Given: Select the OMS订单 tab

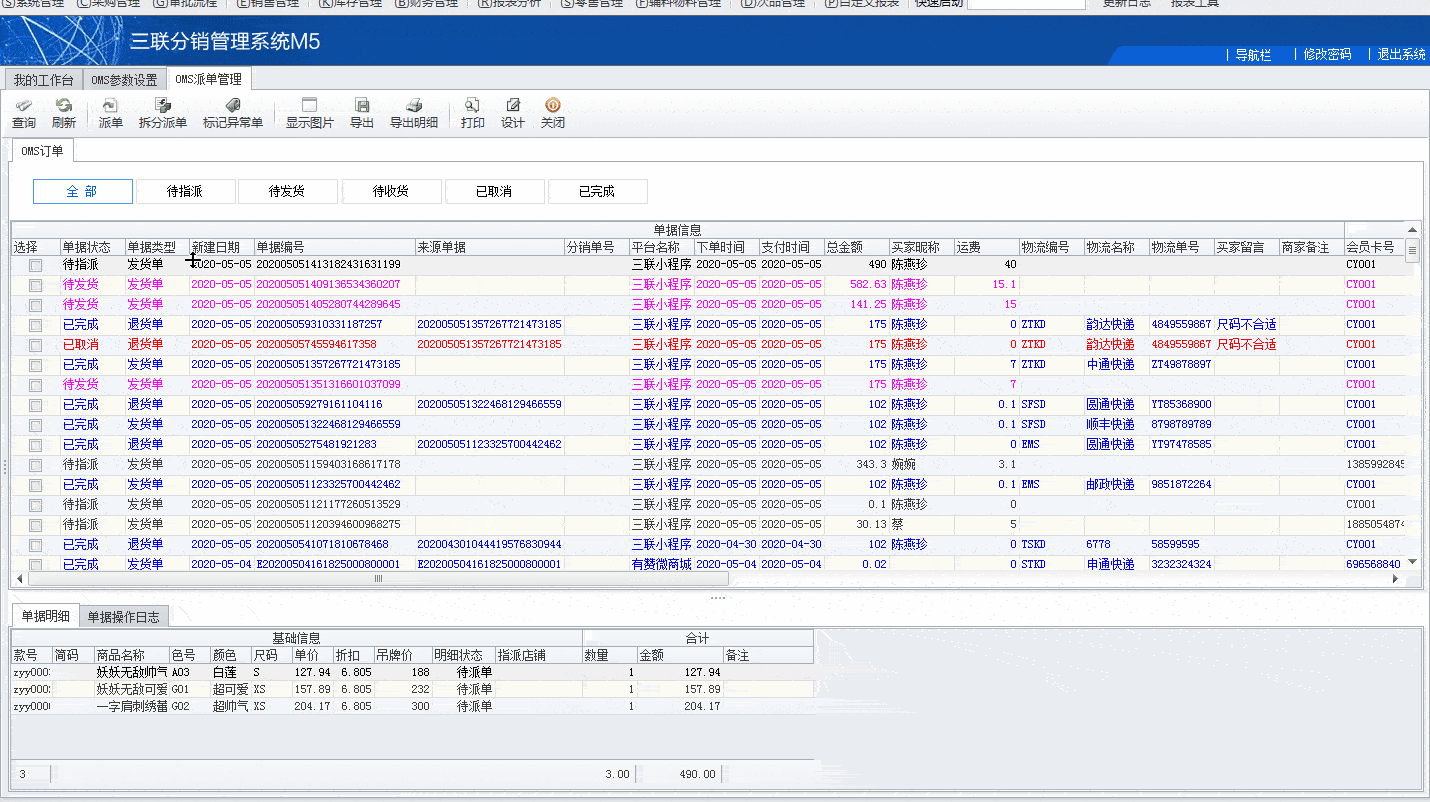Looking at the screenshot, I should [x=42, y=151].
